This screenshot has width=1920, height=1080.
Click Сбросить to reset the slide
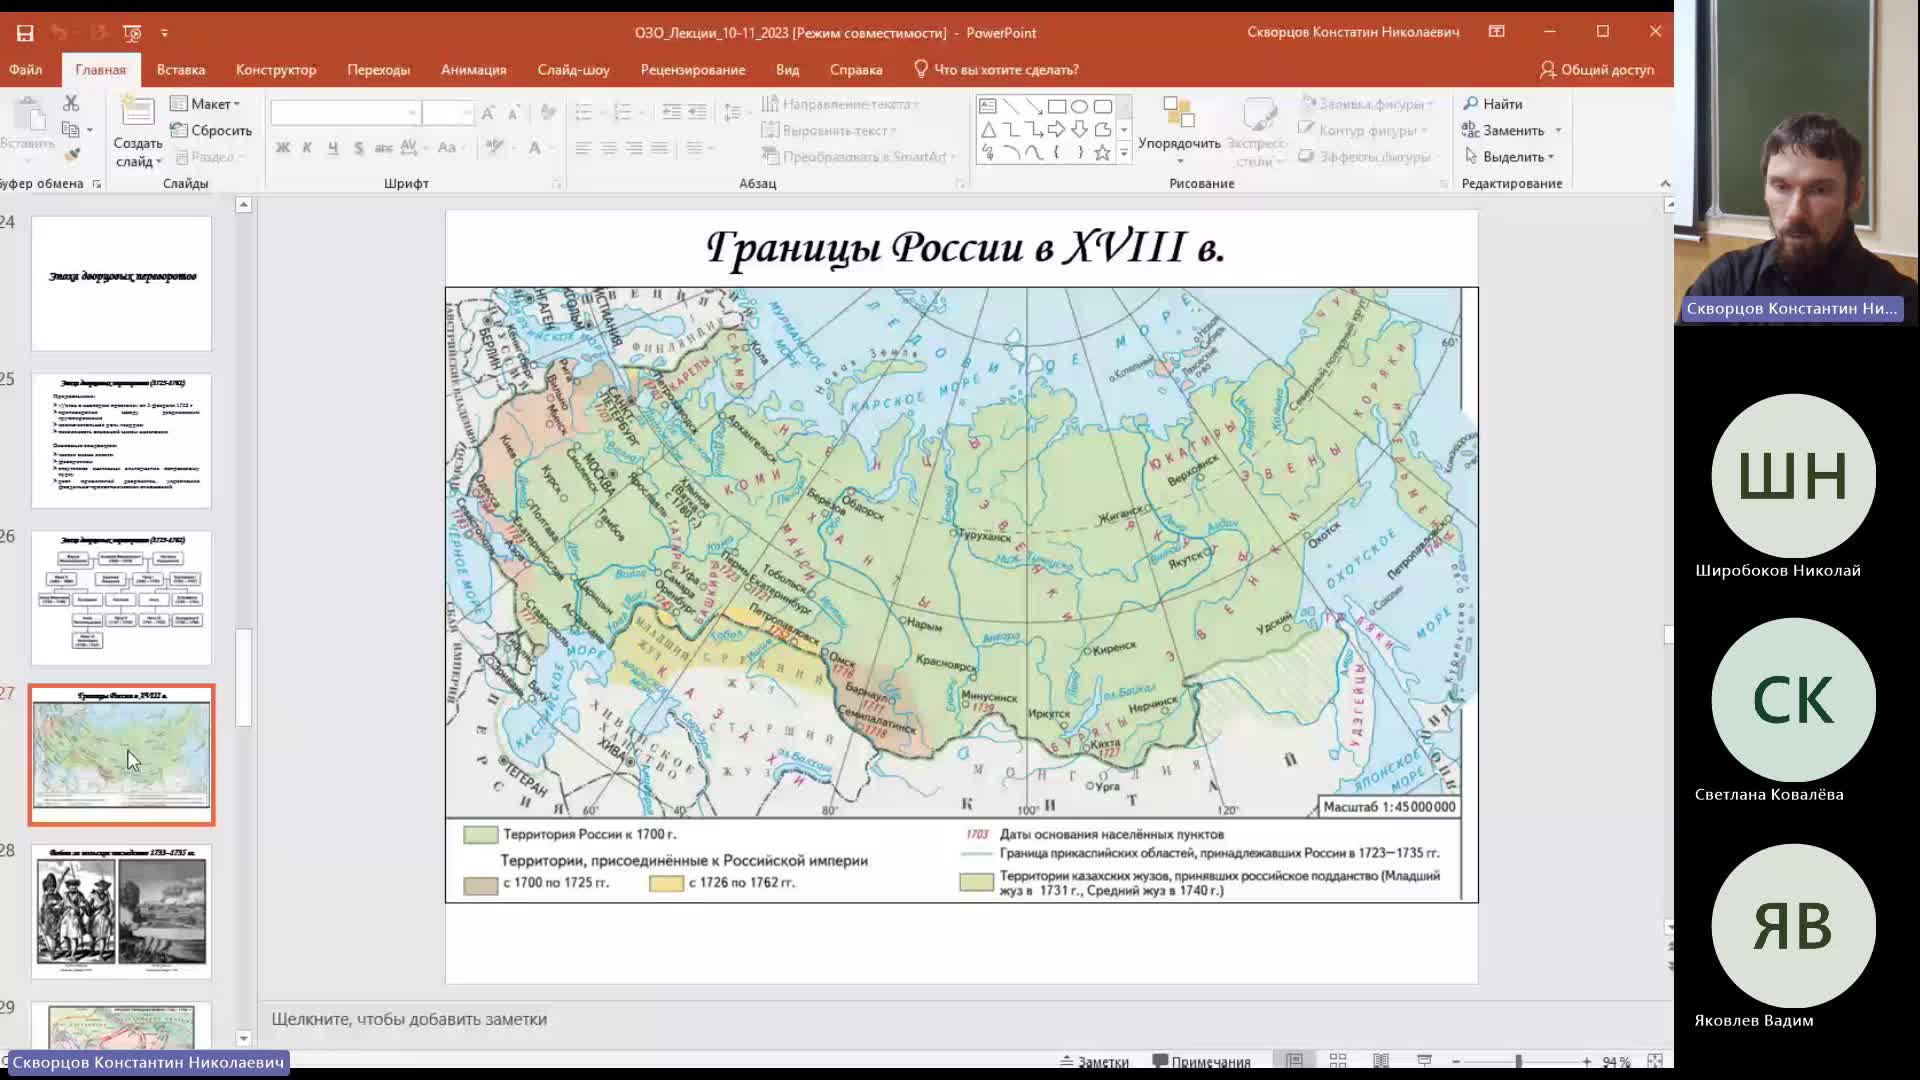tap(211, 131)
